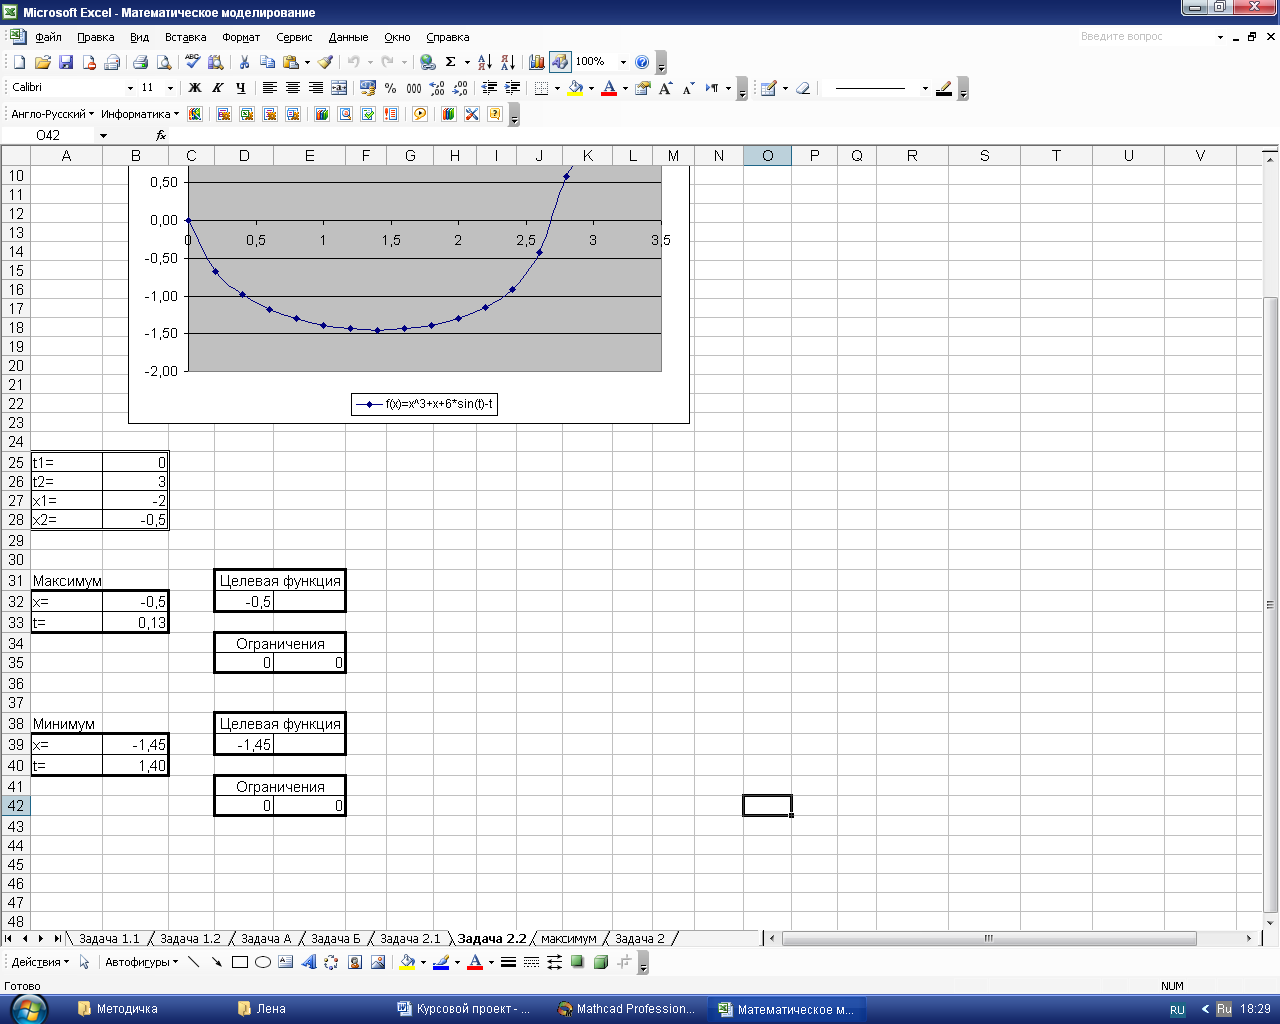This screenshot has height=1024, width=1280.
Task: Click the Save icon in the toolbar
Action: pos(66,62)
